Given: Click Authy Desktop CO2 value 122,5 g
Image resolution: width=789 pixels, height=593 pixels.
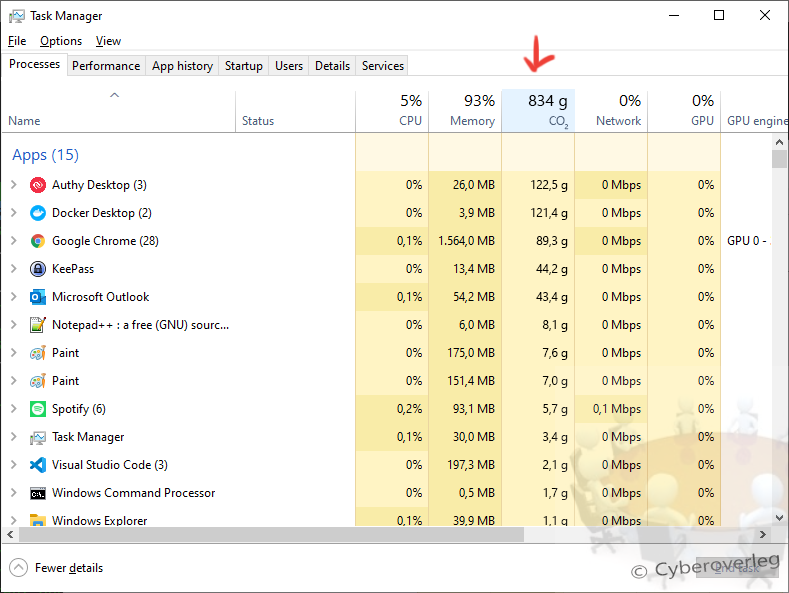Looking at the screenshot, I should pyautogui.click(x=548, y=185).
